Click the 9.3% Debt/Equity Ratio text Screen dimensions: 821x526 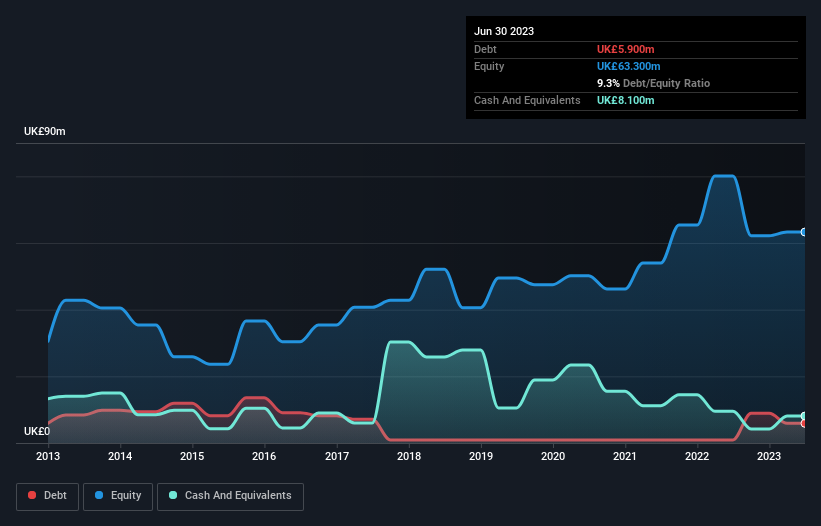653,83
